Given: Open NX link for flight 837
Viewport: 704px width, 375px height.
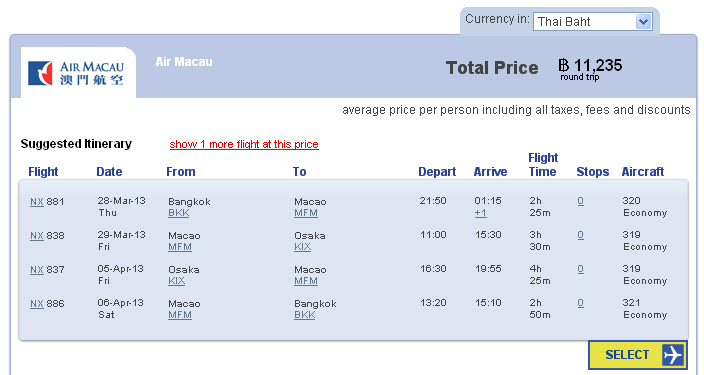Looking at the screenshot, I should click(x=37, y=270).
